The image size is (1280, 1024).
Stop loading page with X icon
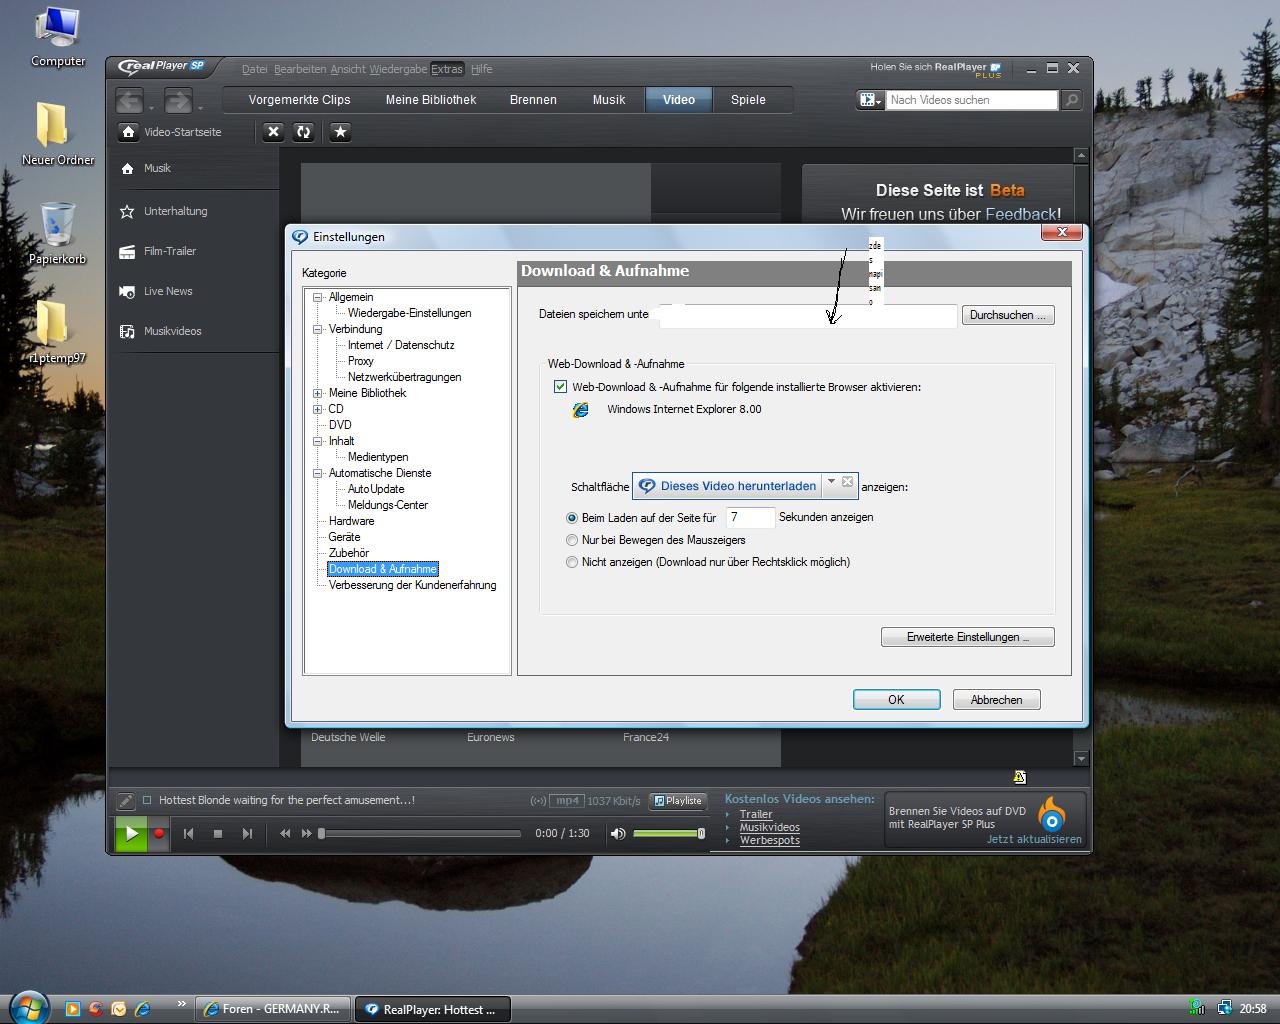click(273, 132)
